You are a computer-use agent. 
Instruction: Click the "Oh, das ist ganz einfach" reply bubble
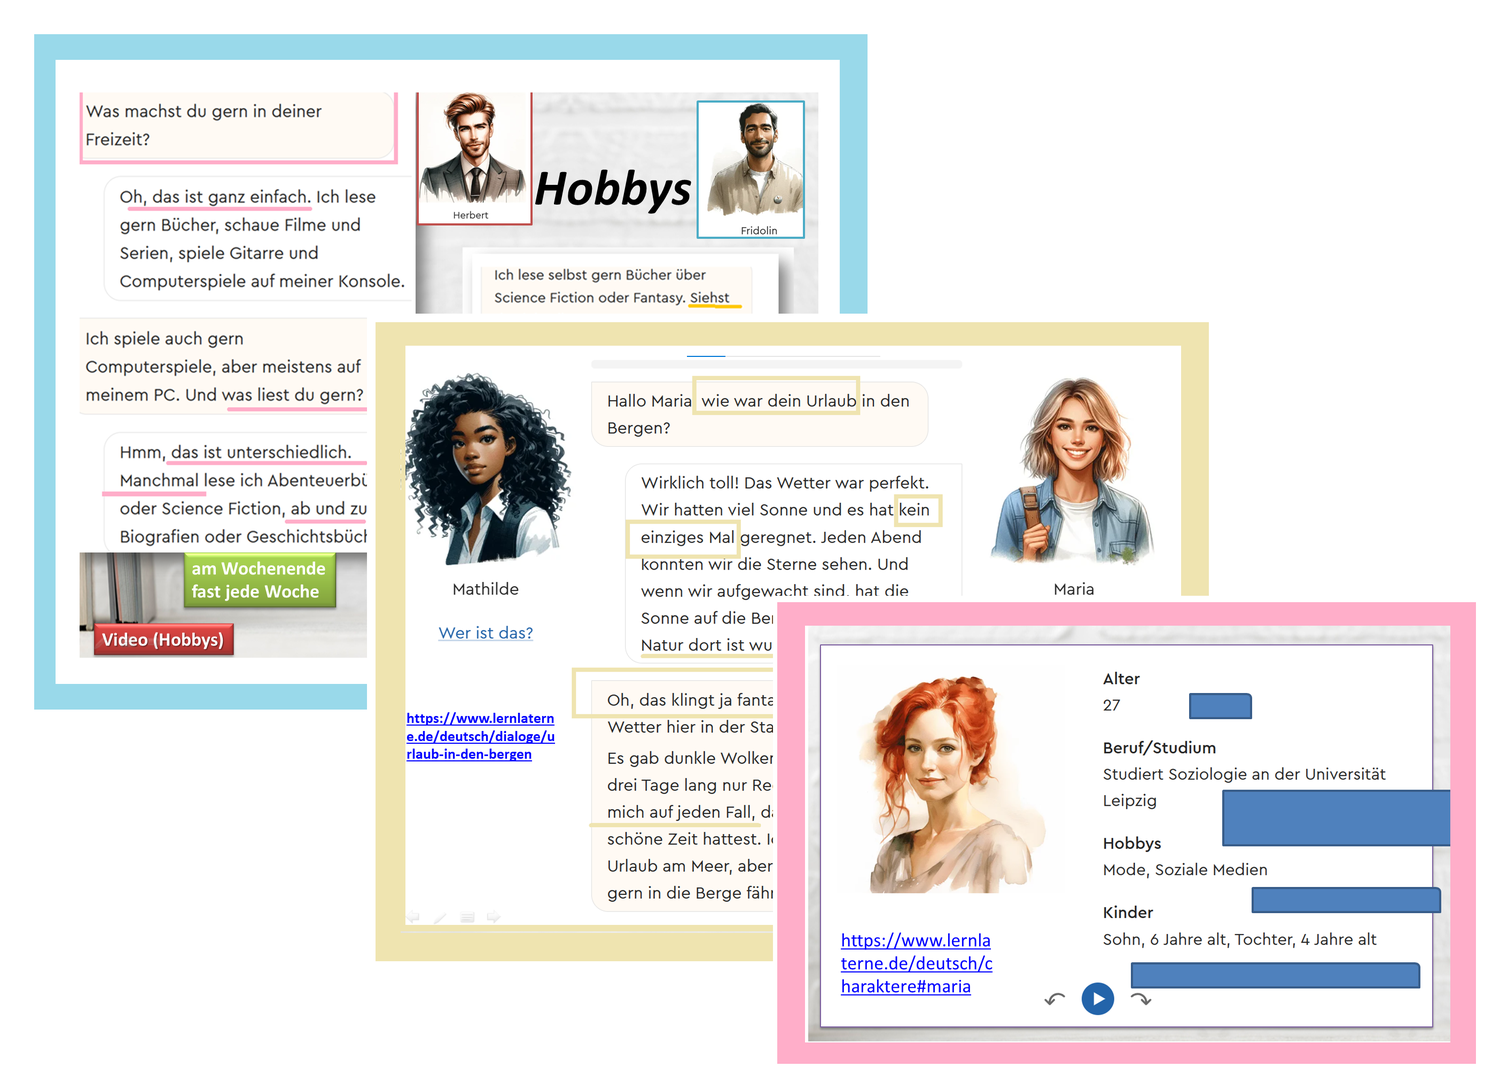coord(260,239)
